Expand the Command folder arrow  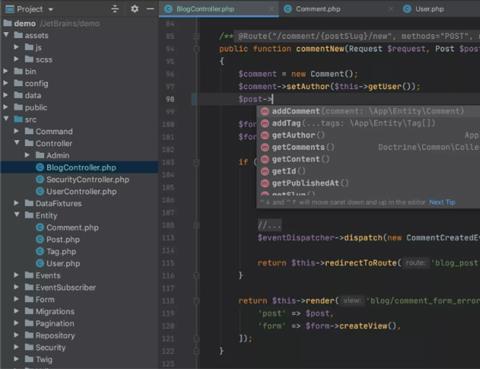16,131
